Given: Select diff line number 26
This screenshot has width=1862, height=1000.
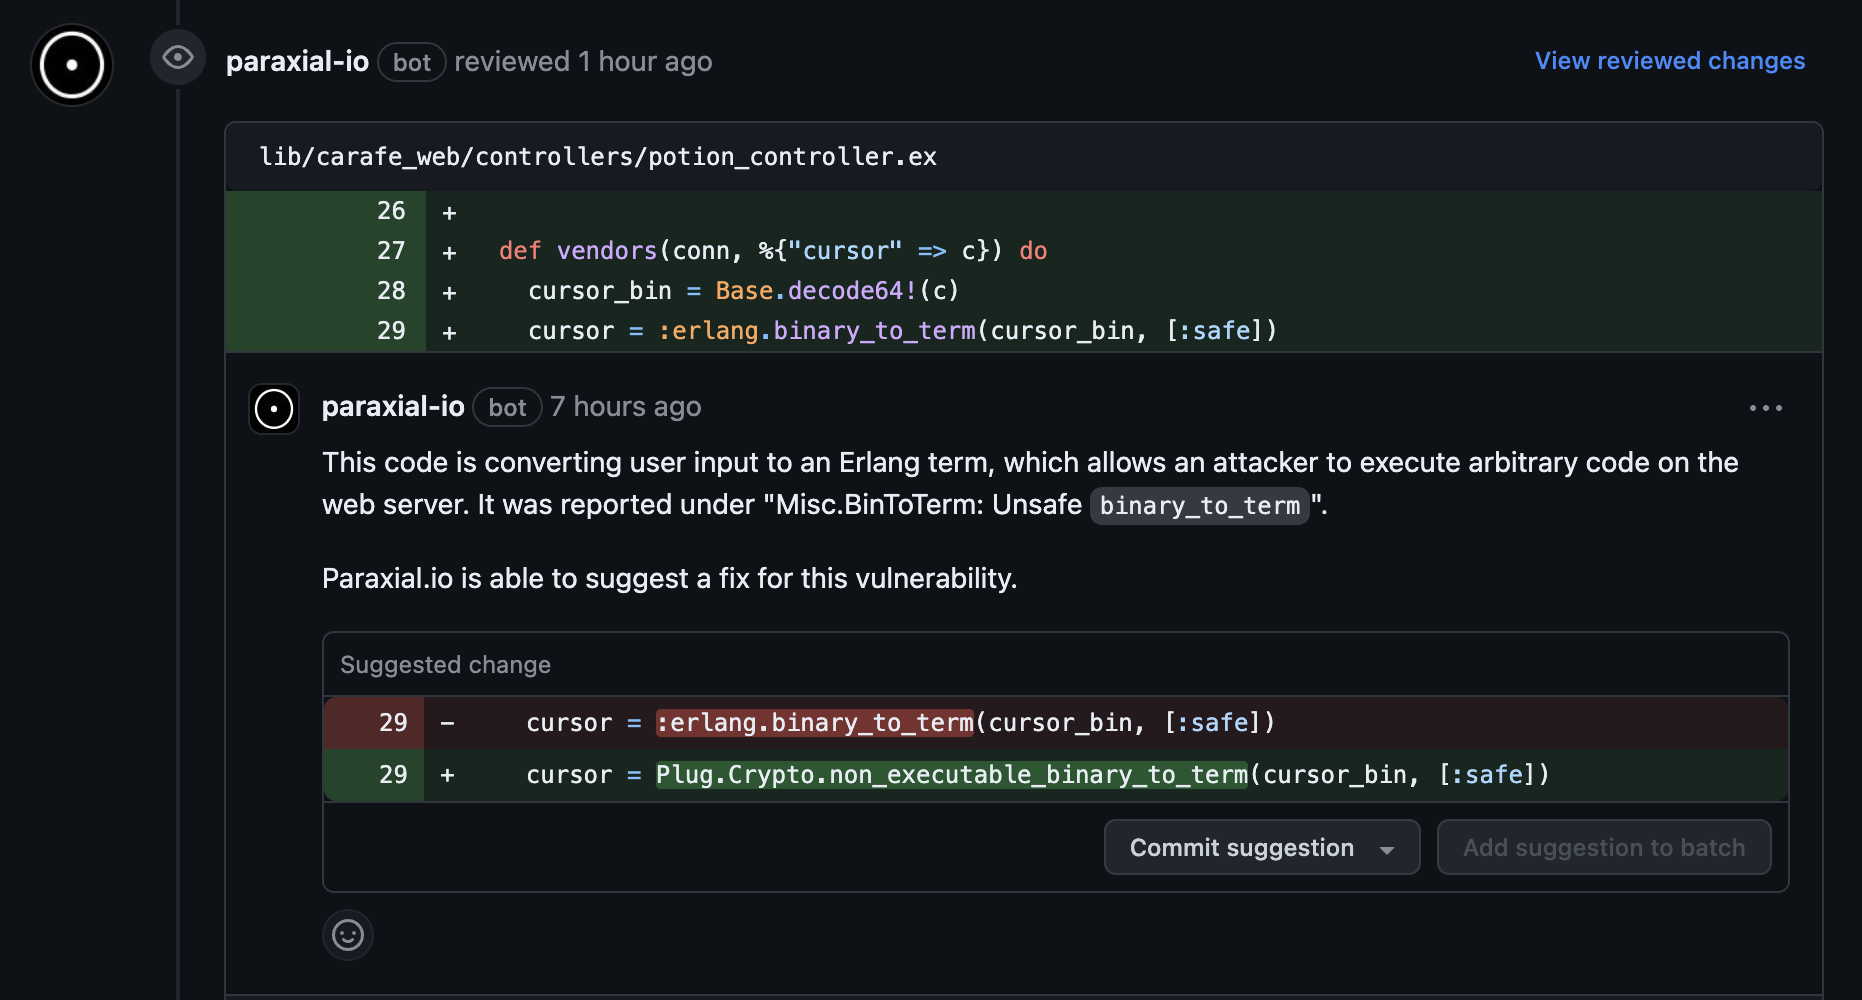Looking at the screenshot, I should click(391, 211).
